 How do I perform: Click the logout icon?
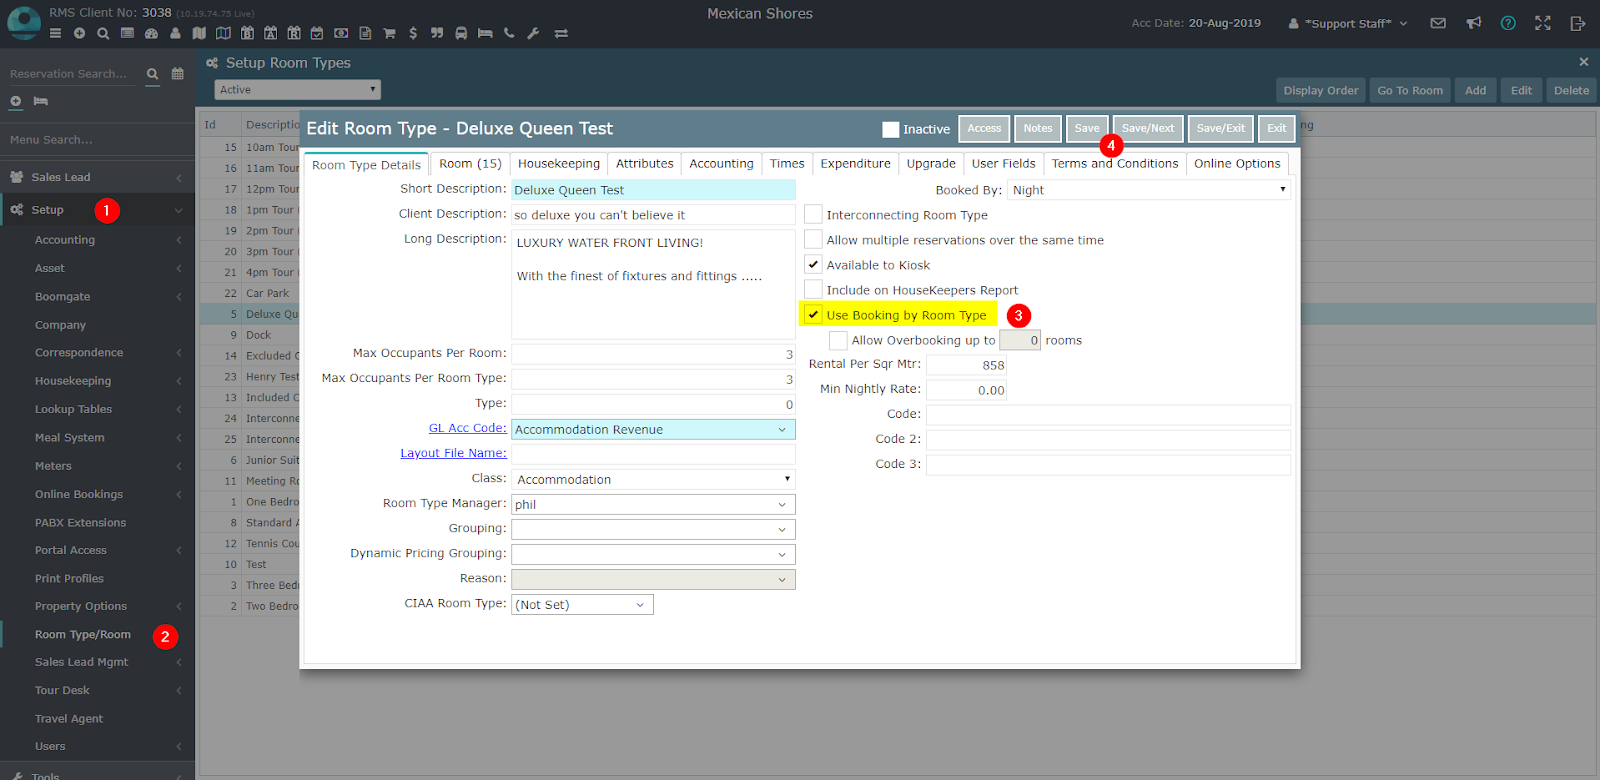tap(1578, 23)
